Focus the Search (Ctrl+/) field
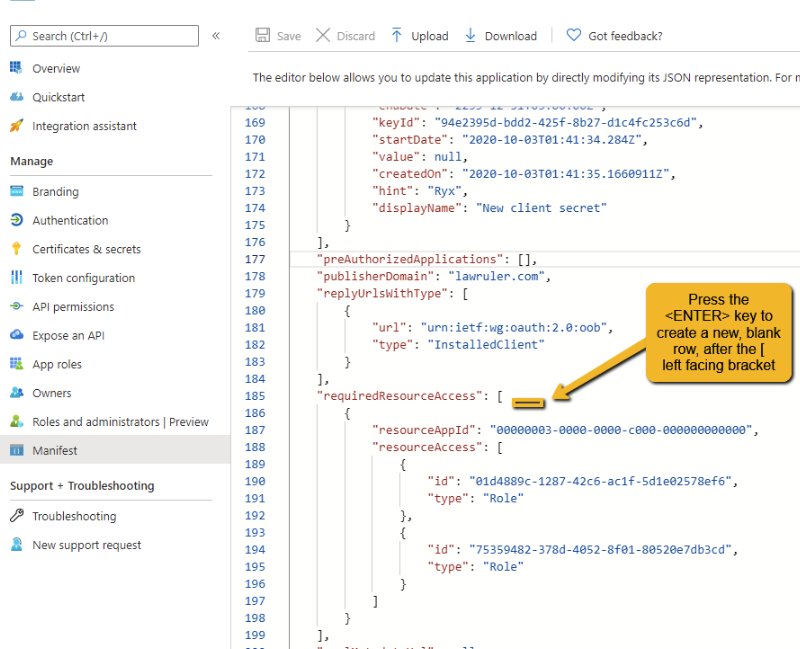Image resolution: width=800 pixels, height=649 pixels. (x=104, y=36)
